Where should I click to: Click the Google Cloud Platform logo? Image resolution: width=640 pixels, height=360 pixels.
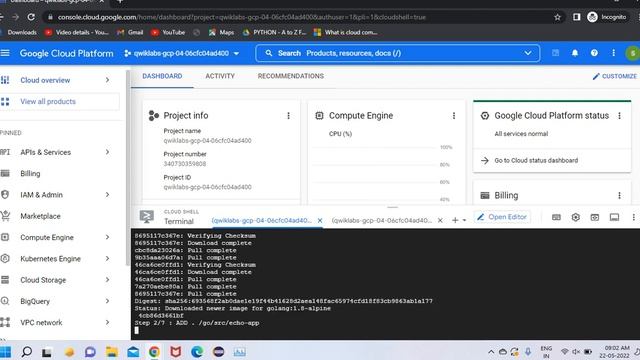tap(67, 53)
